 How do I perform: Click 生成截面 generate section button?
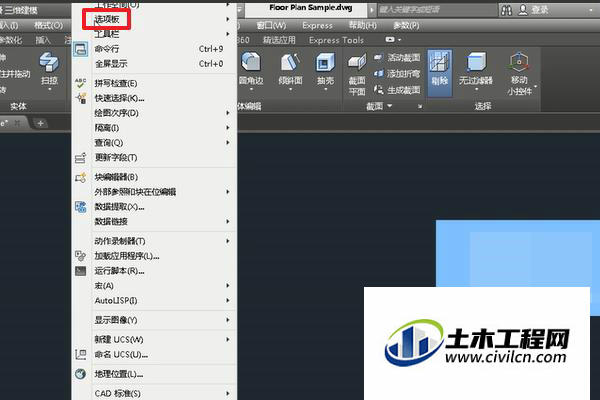click(397, 90)
